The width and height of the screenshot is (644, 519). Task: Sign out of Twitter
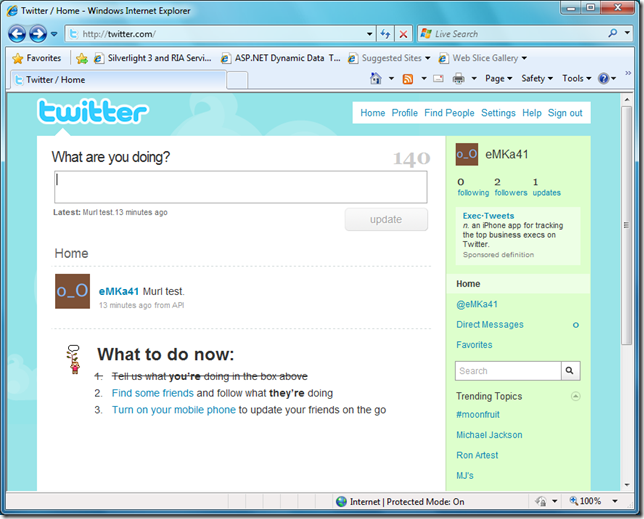(x=565, y=113)
